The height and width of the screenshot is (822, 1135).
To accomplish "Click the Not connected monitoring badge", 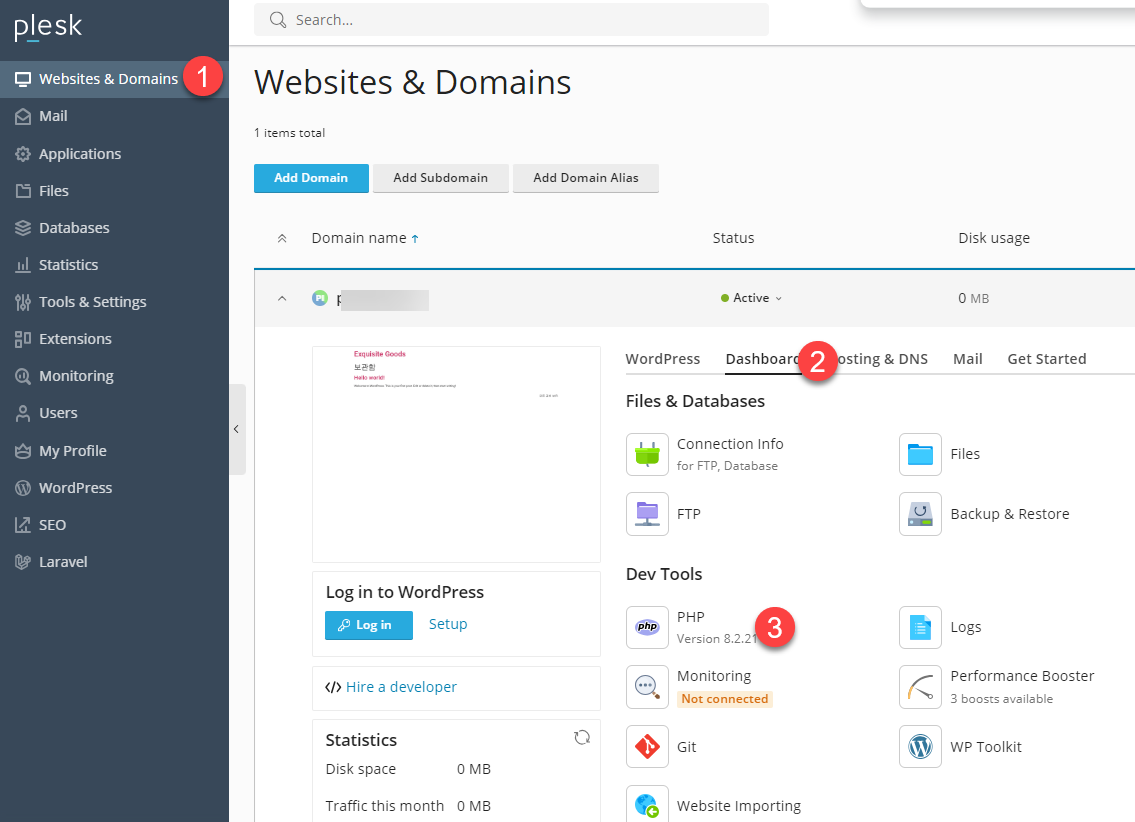I will point(725,699).
